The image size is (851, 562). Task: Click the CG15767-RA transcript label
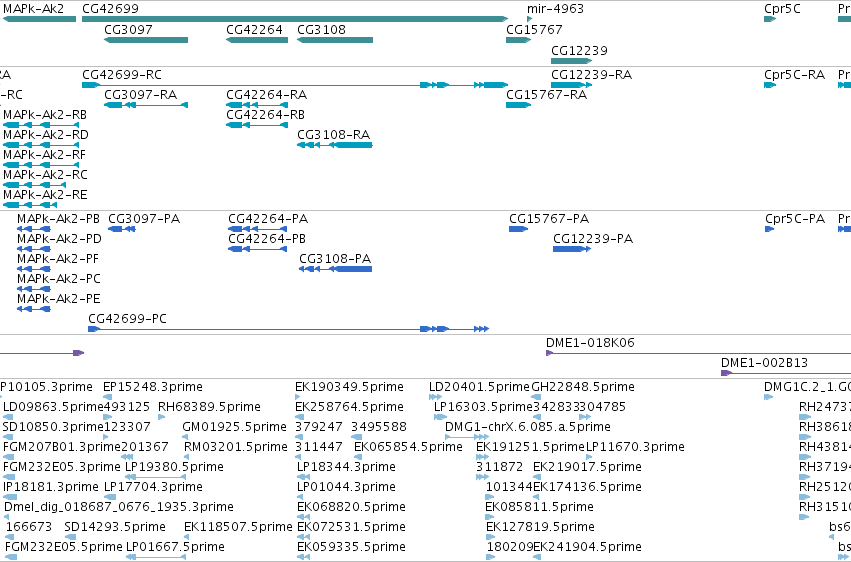(x=547, y=95)
